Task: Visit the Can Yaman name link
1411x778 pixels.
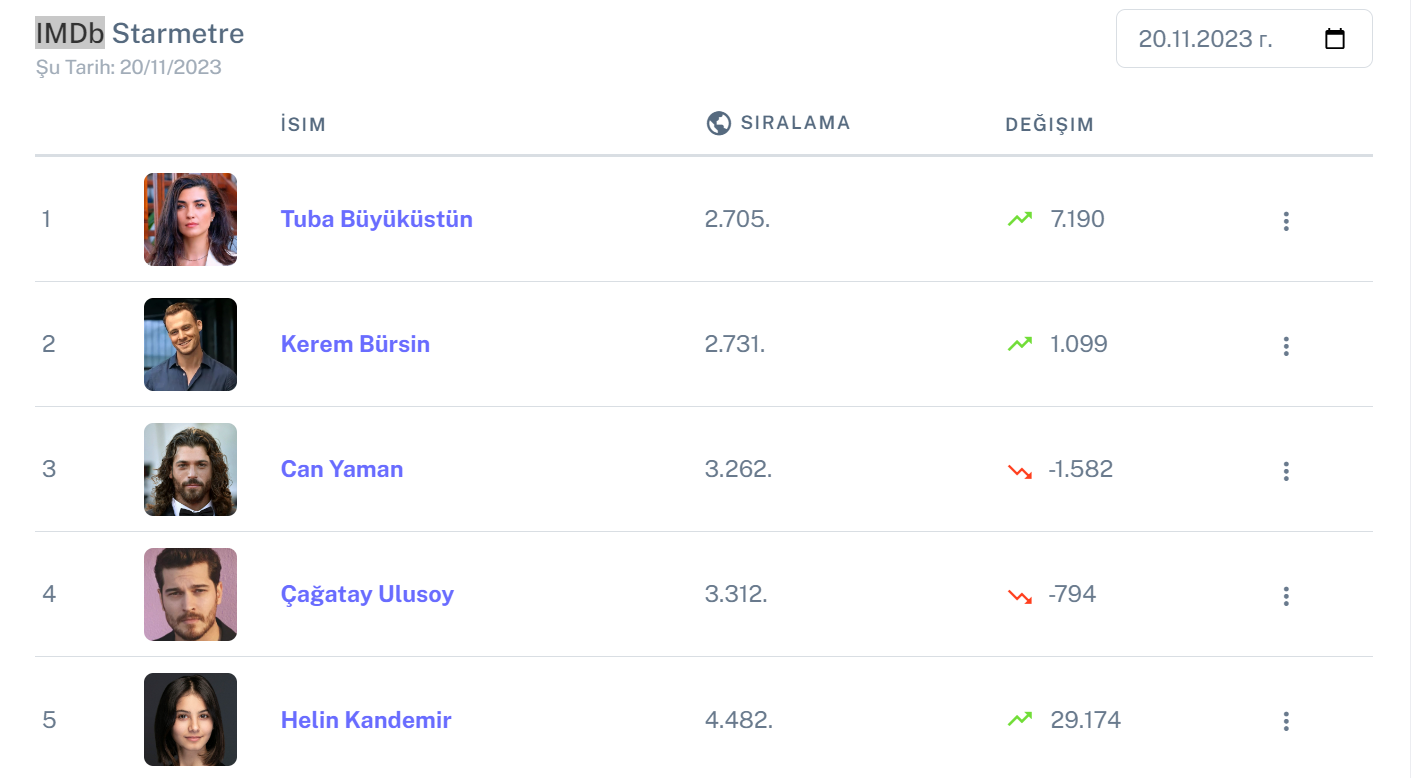Action: click(342, 469)
